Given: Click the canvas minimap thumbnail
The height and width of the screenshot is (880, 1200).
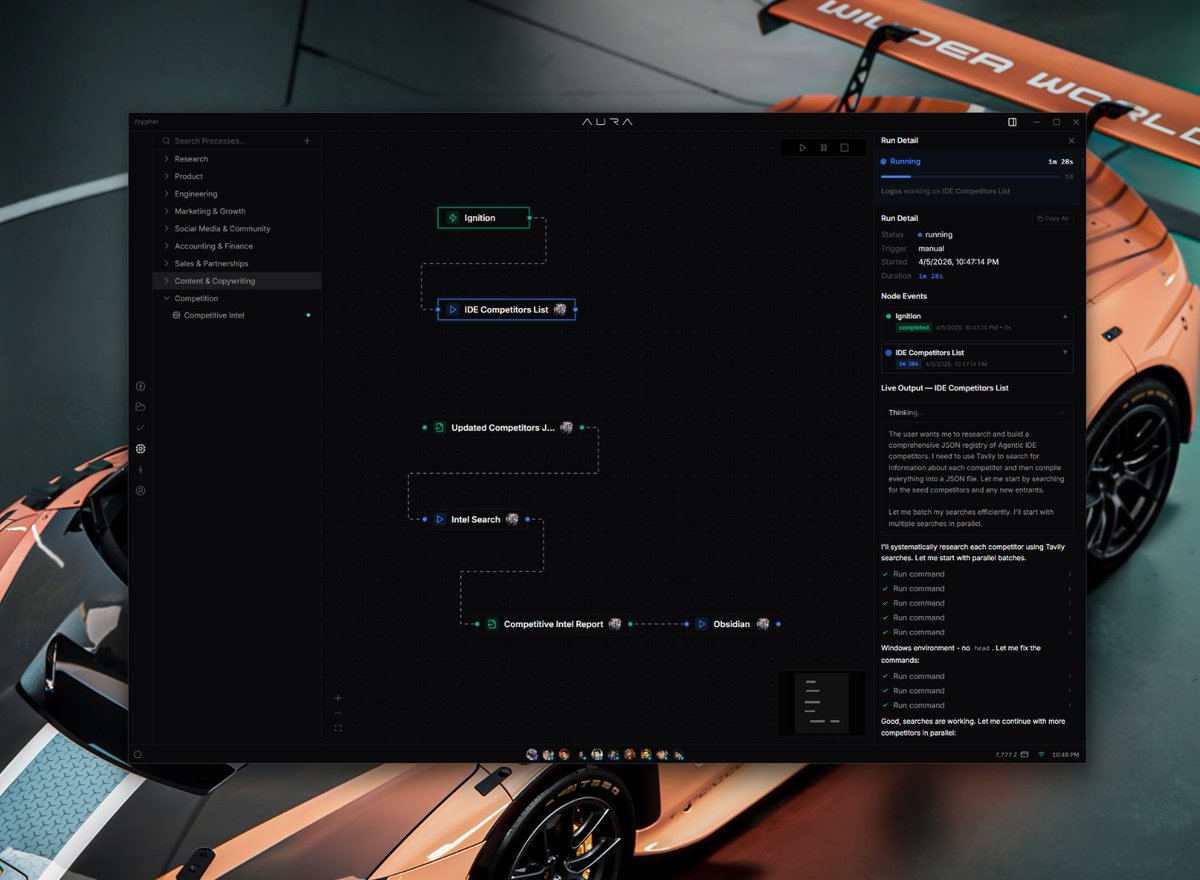Looking at the screenshot, I should tap(822, 703).
